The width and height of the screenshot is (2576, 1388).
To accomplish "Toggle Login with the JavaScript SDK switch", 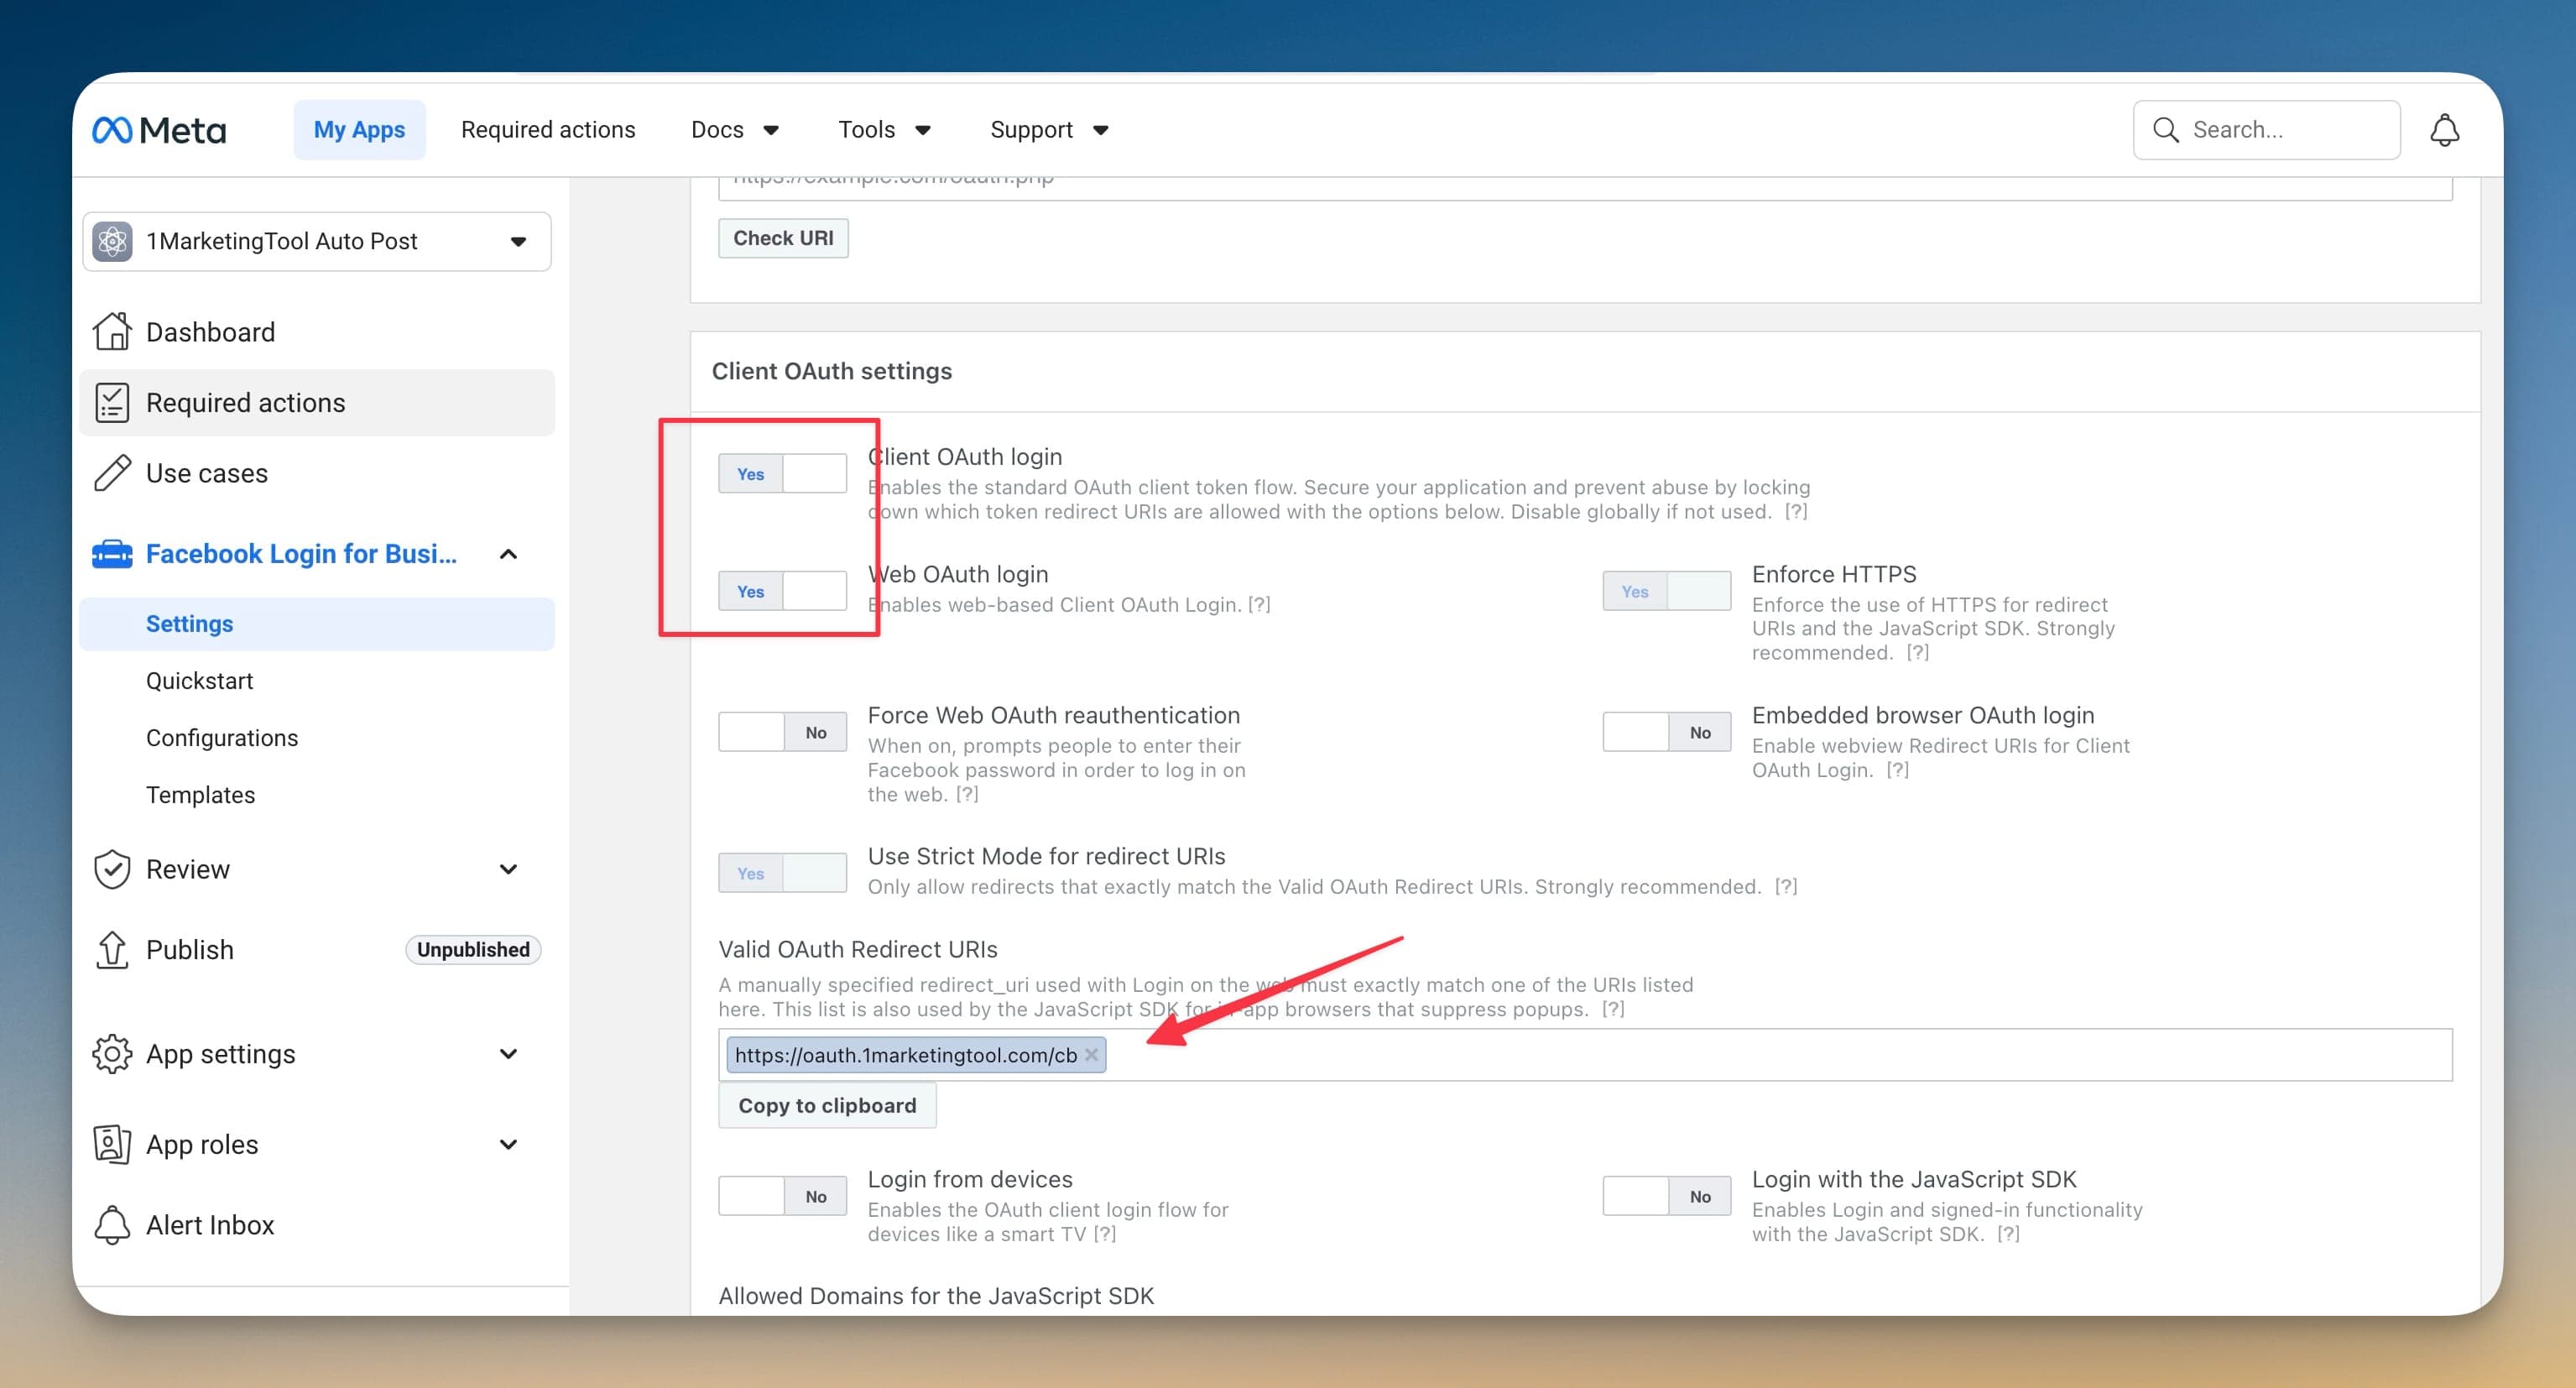I will click(1666, 1196).
